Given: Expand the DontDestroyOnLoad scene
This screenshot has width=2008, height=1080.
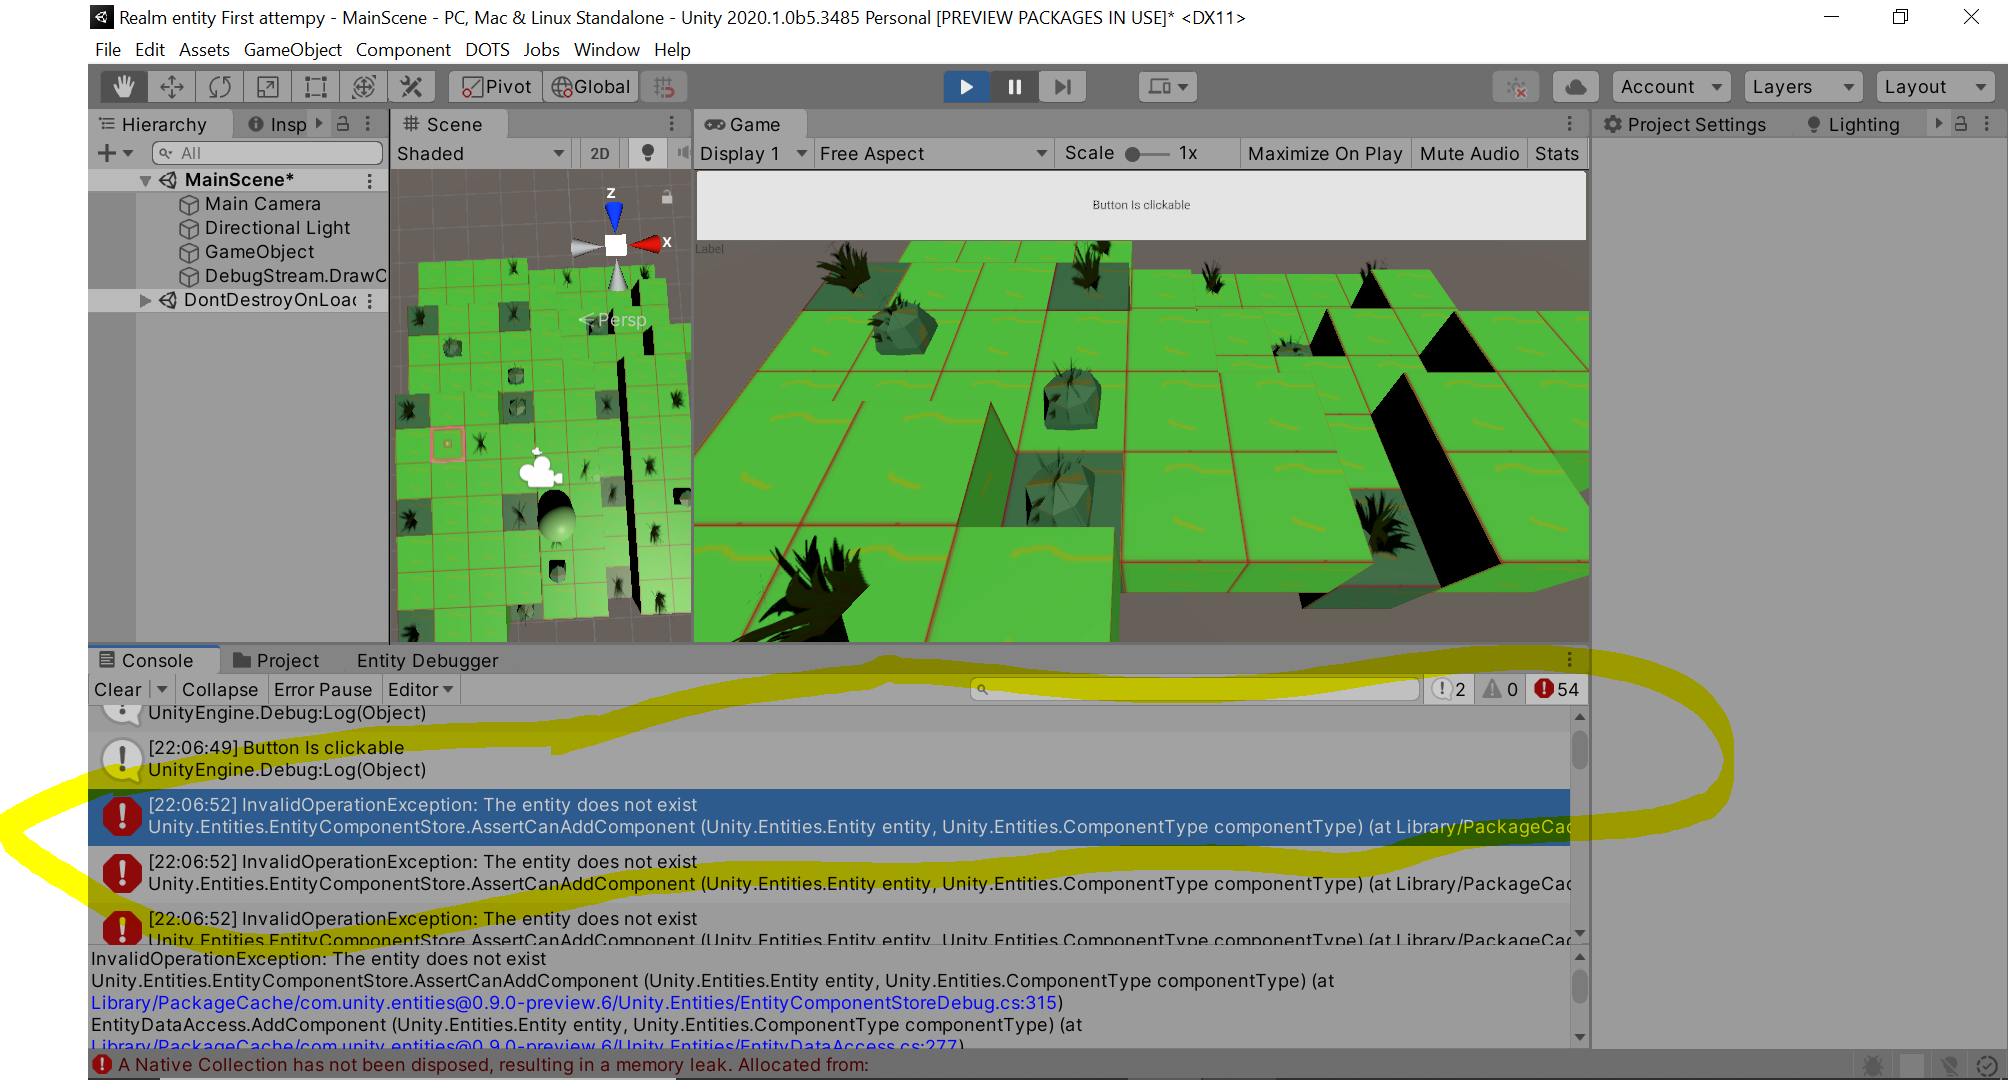Looking at the screenshot, I should [x=144, y=299].
